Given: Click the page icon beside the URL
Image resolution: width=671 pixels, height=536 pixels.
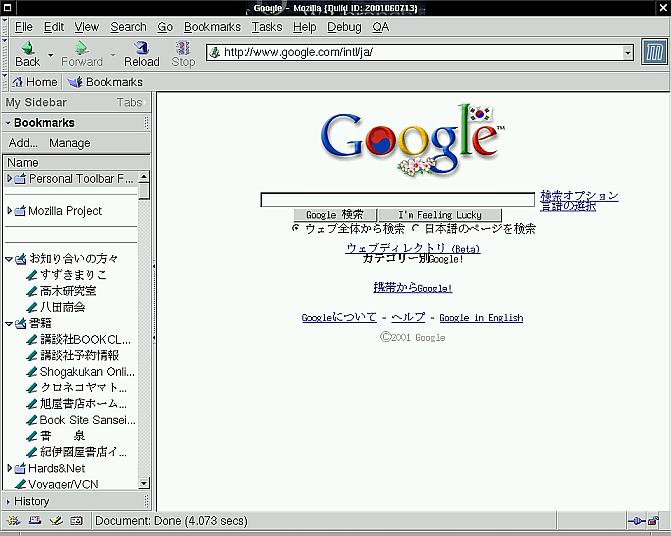Looking at the screenshot, I should click(215, 53).
